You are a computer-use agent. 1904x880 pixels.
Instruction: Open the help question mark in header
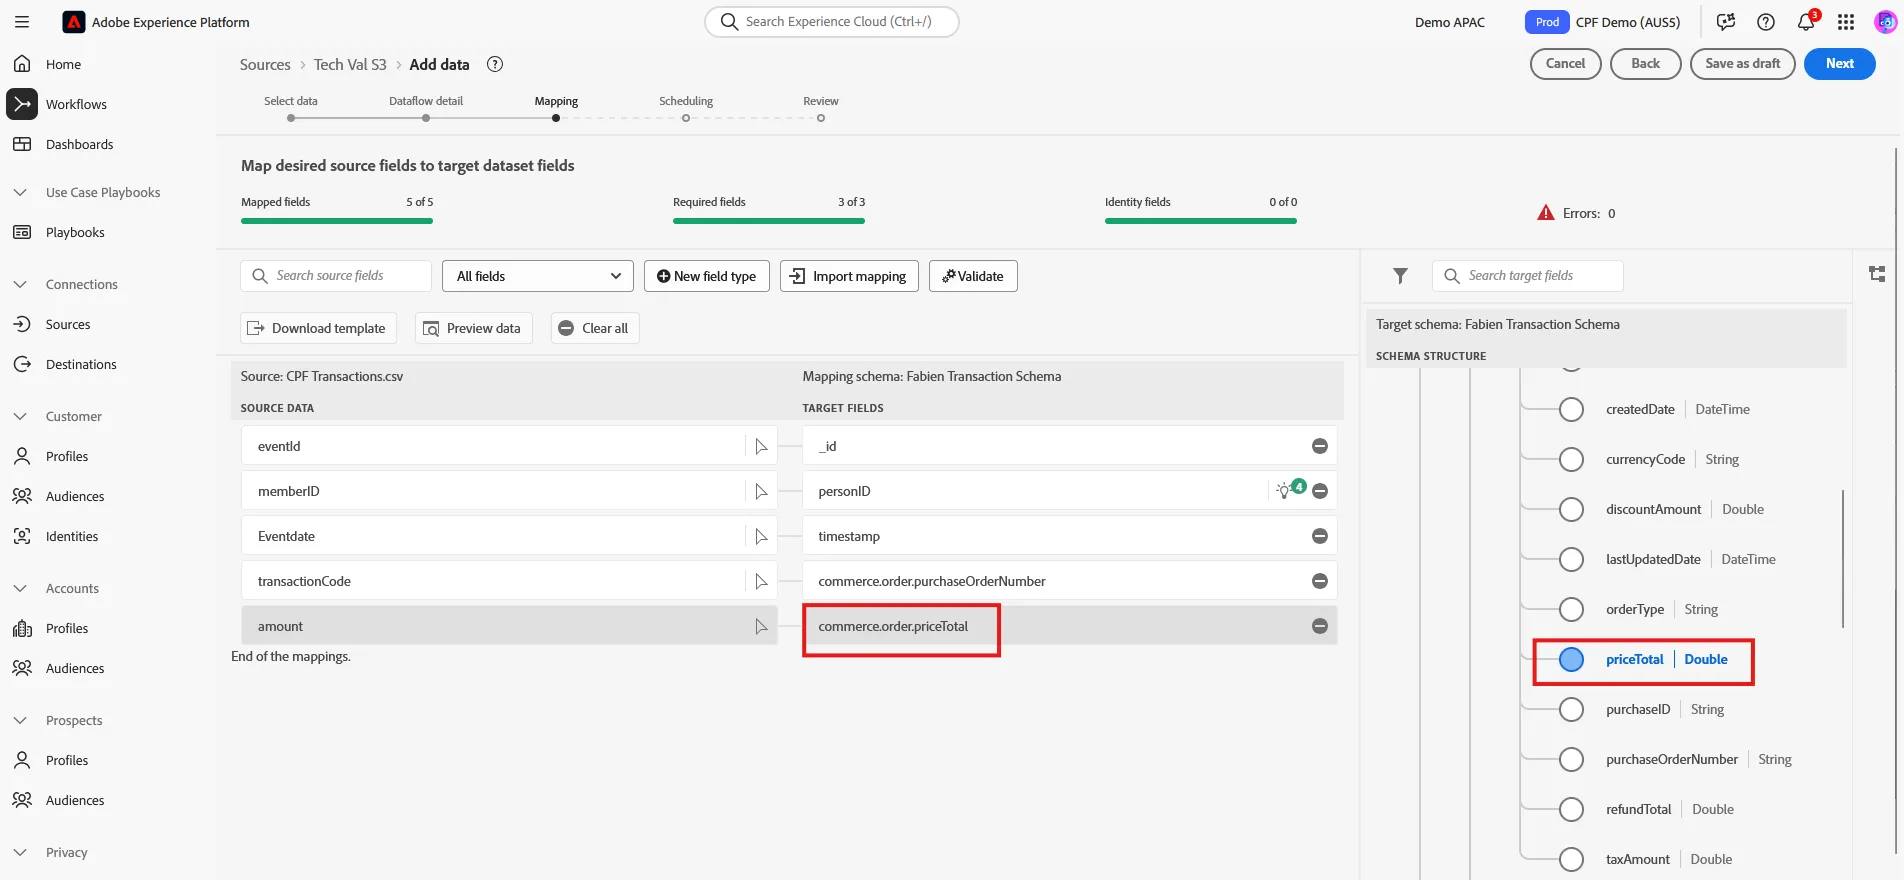tap(1766, 22)
